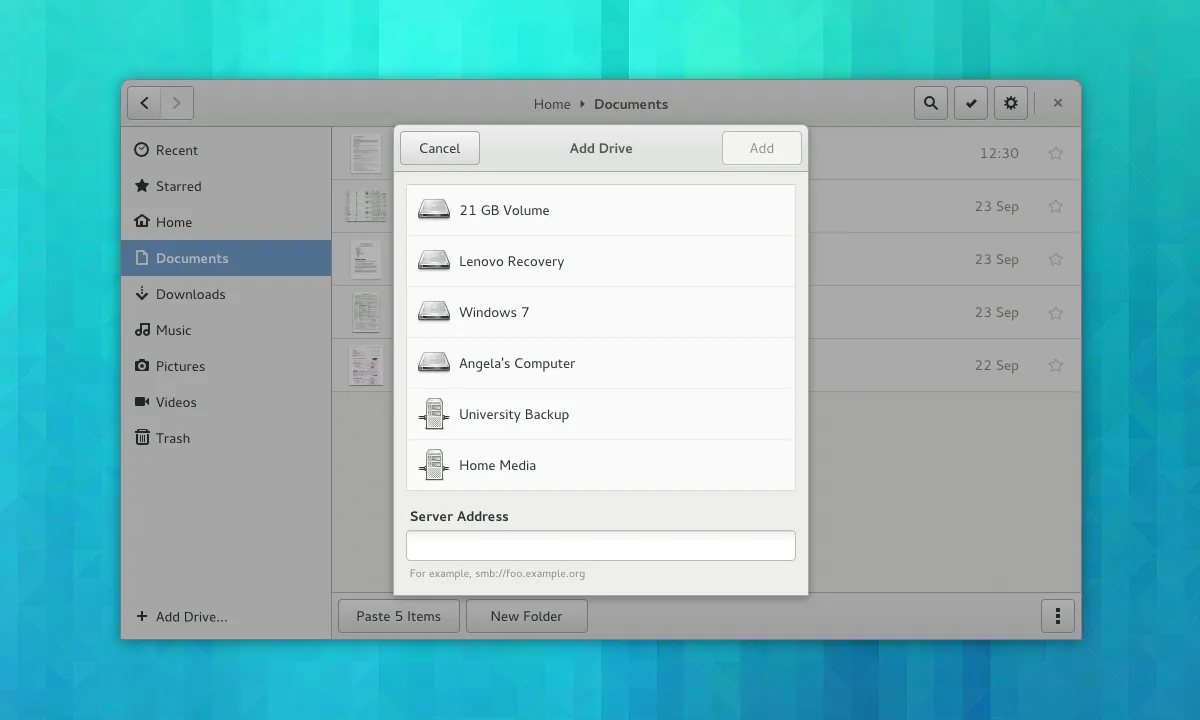Star the topmost 23 Sep file
Image resolution: width=1200 pixels, height=720 pixels.
pos(1055,206)
